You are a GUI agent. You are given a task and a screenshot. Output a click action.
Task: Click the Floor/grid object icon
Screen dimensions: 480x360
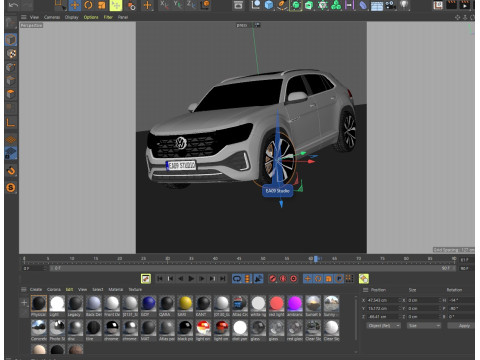[x=377, y=6]
